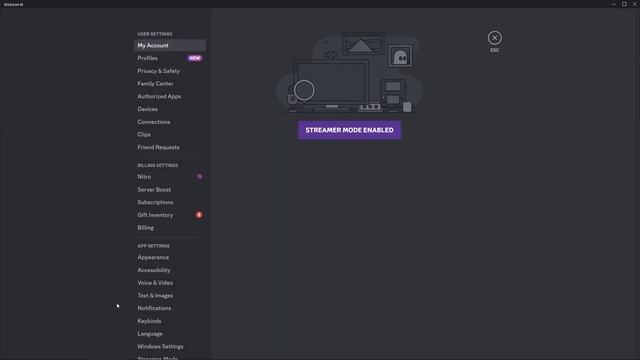Screen dimensions: 640x360
Task: Open the Billing settings page
Action: (x=170, y=228)
